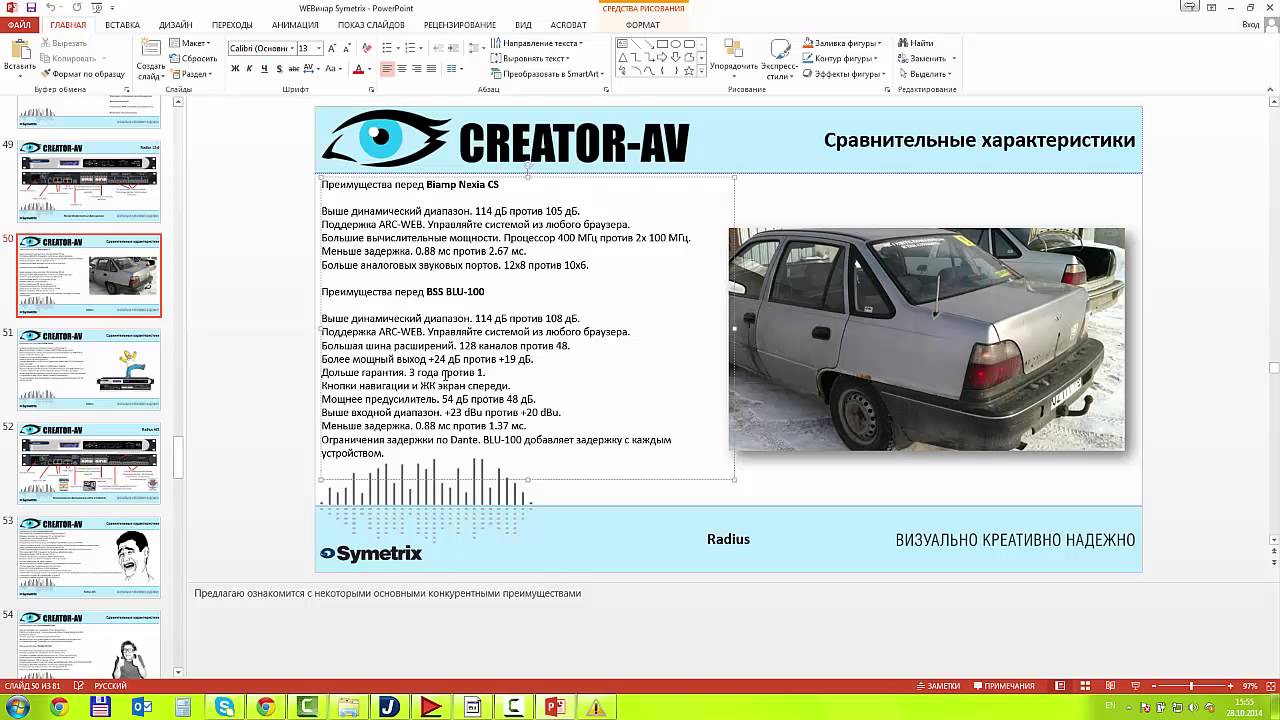1280x720 pixels.
Task: Open Shape Effects (Эффекты фигуры) menu
Action: [843, 74]
